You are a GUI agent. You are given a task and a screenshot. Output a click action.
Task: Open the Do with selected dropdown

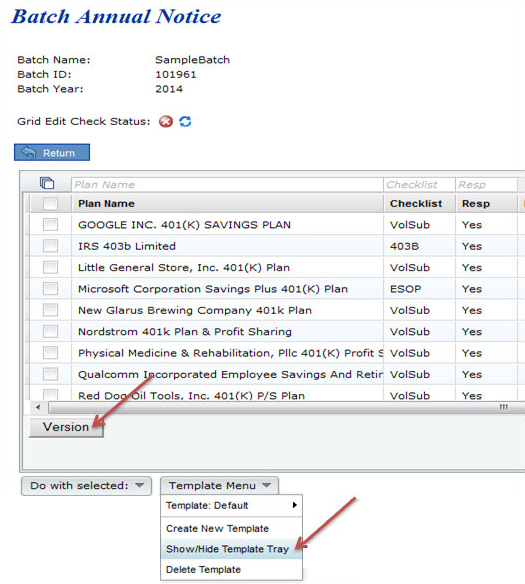click(x=86, y=486)
